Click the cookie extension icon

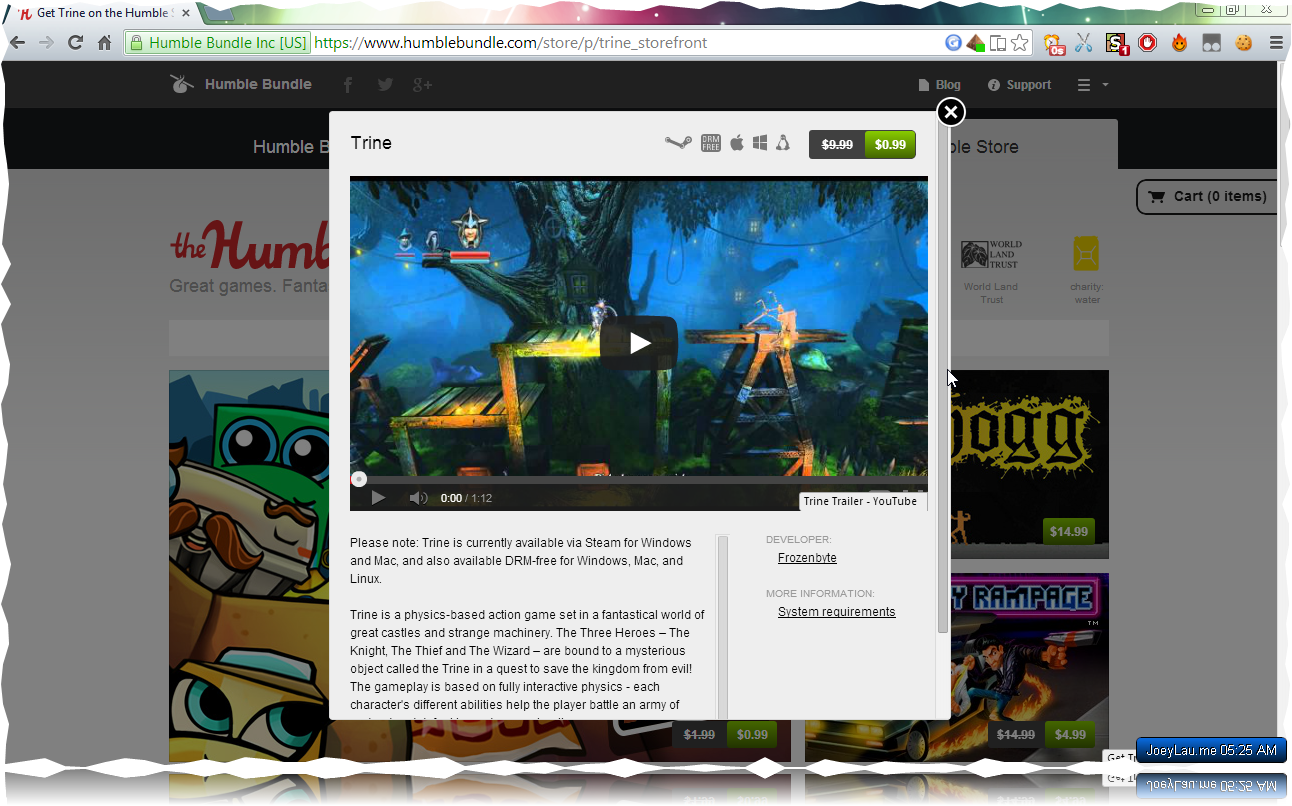1244,43
